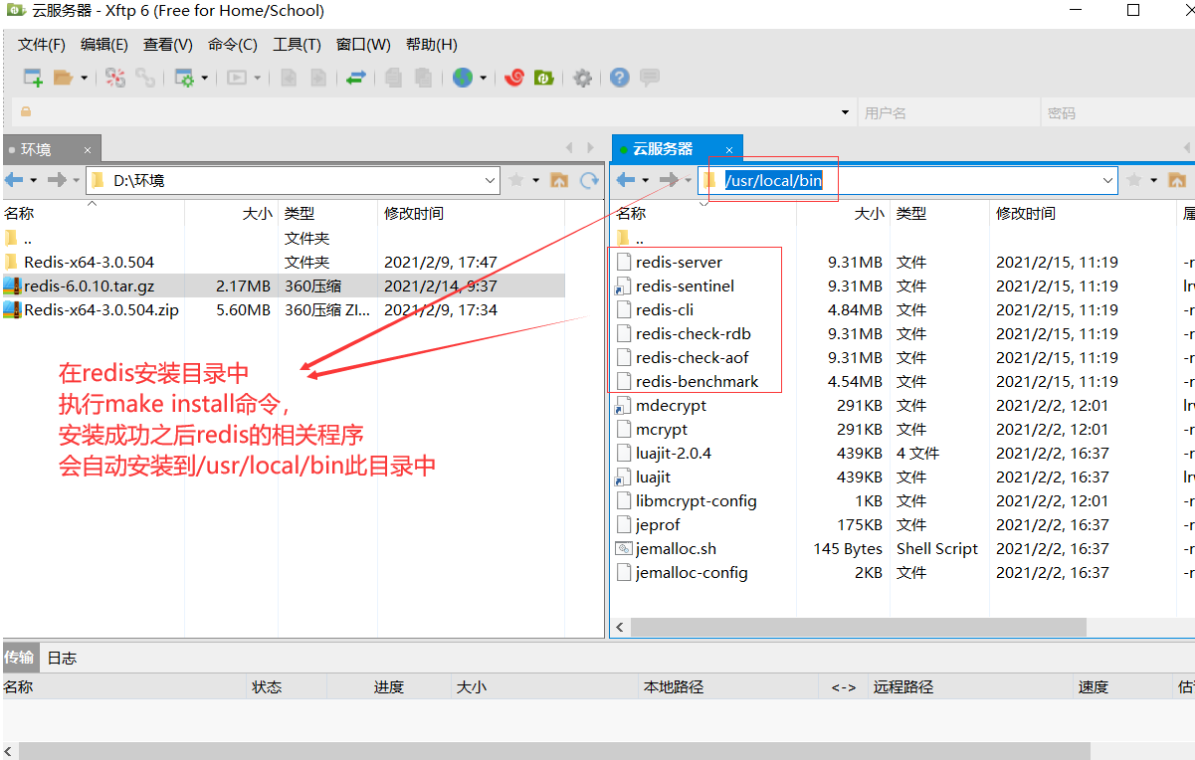Click the open session folder icon
This screenshot has height=760, width=1195.
(62, 77)
